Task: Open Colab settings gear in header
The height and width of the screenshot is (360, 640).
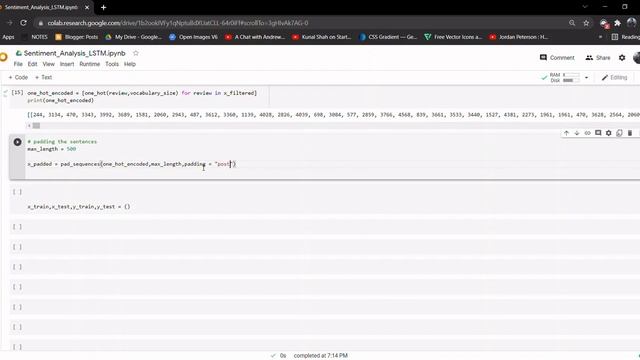Action: point(622,58)
